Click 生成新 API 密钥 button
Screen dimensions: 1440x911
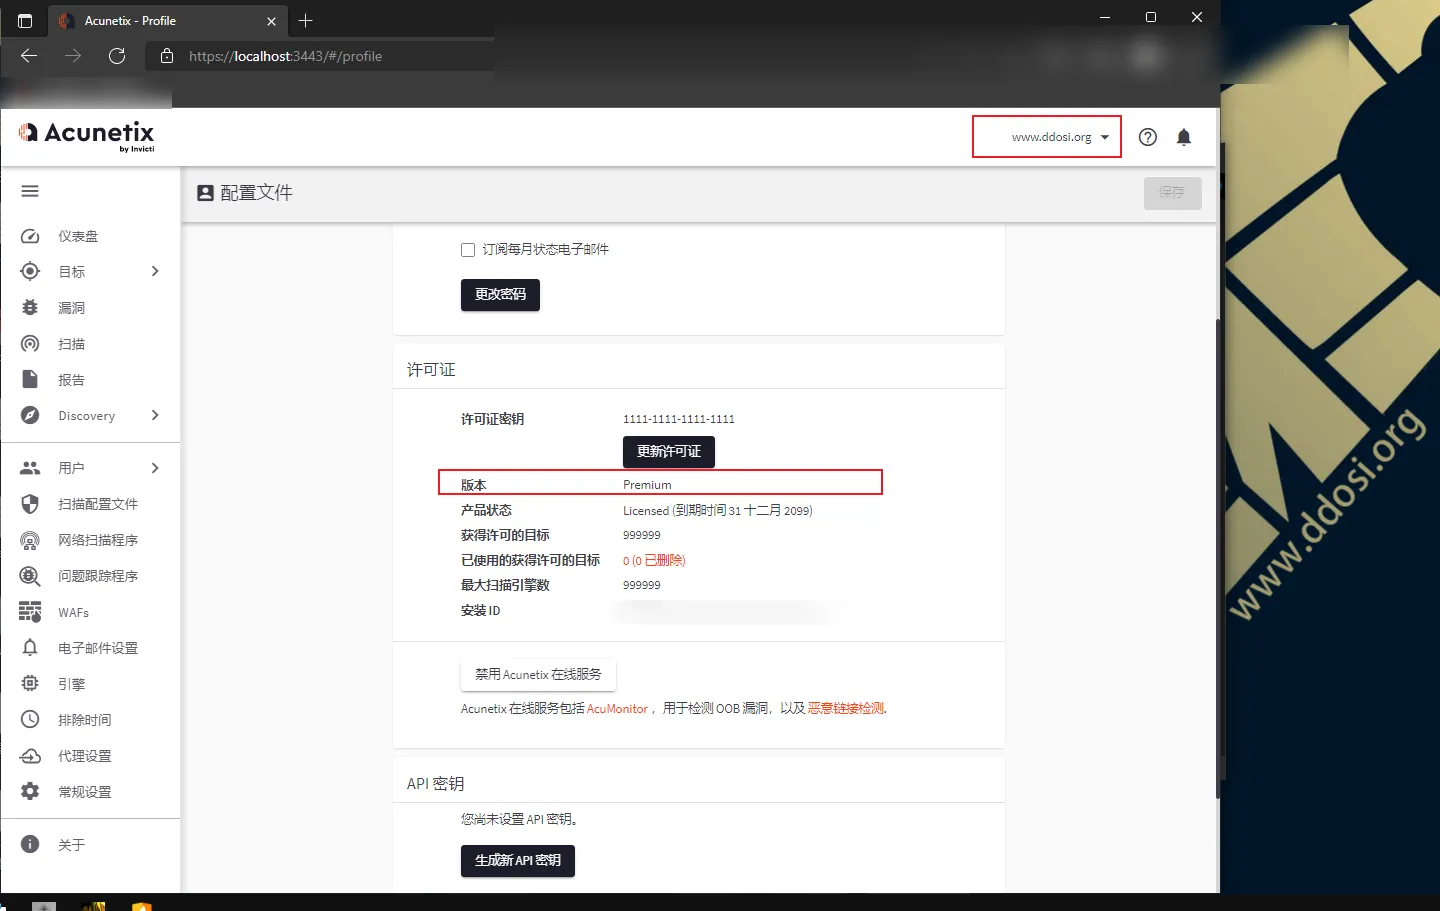click(x=518, y=861)
